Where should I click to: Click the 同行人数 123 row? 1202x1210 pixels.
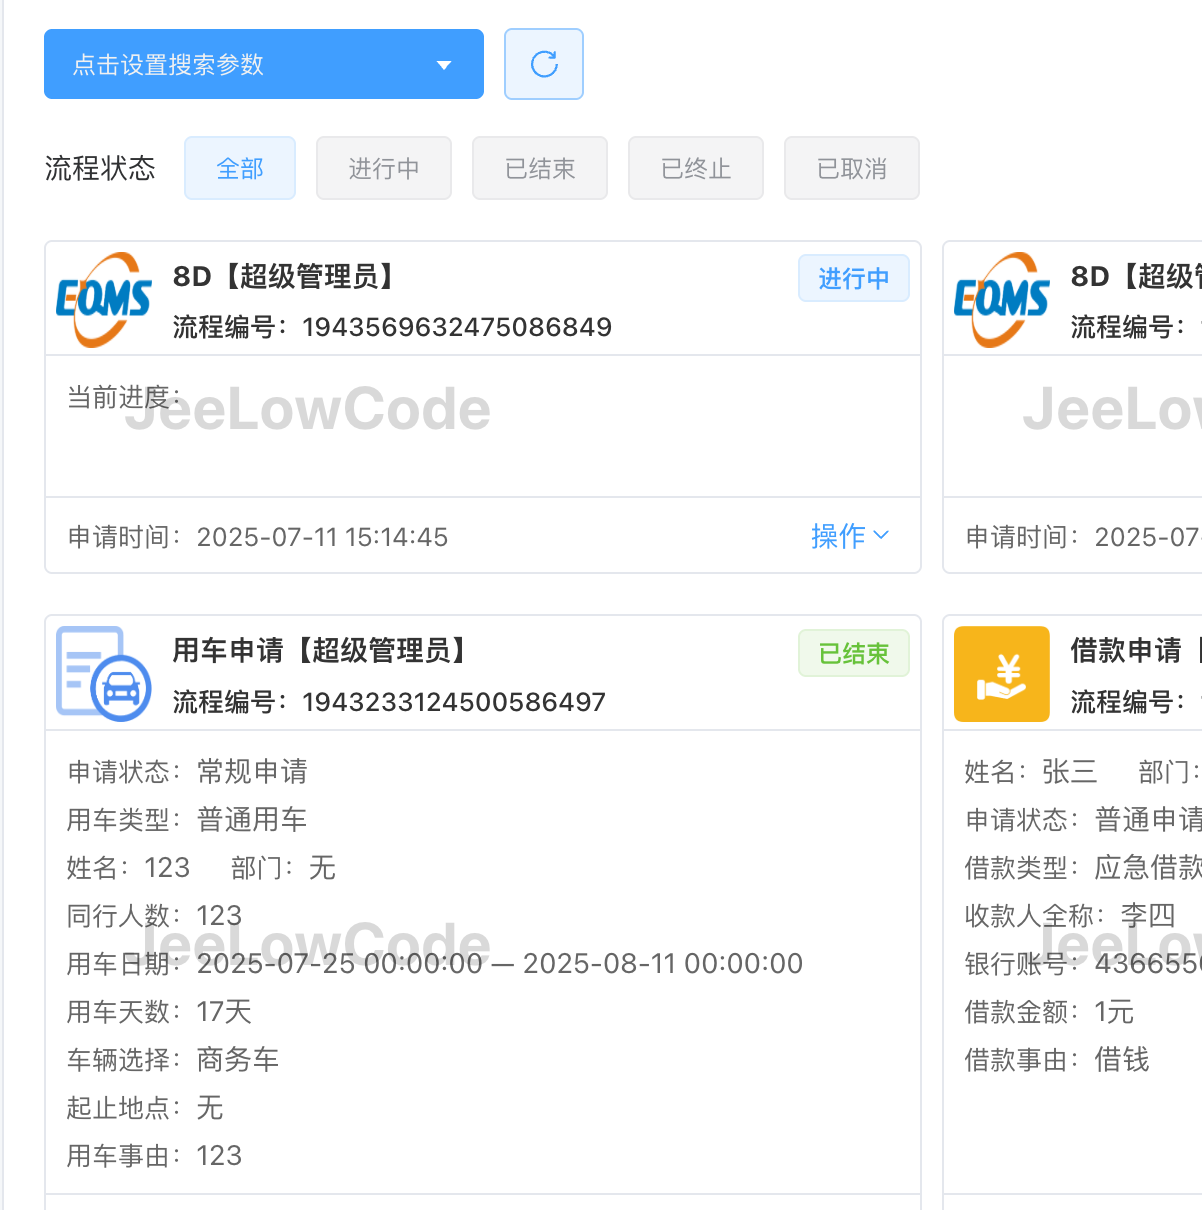click(x=154, y=915)
